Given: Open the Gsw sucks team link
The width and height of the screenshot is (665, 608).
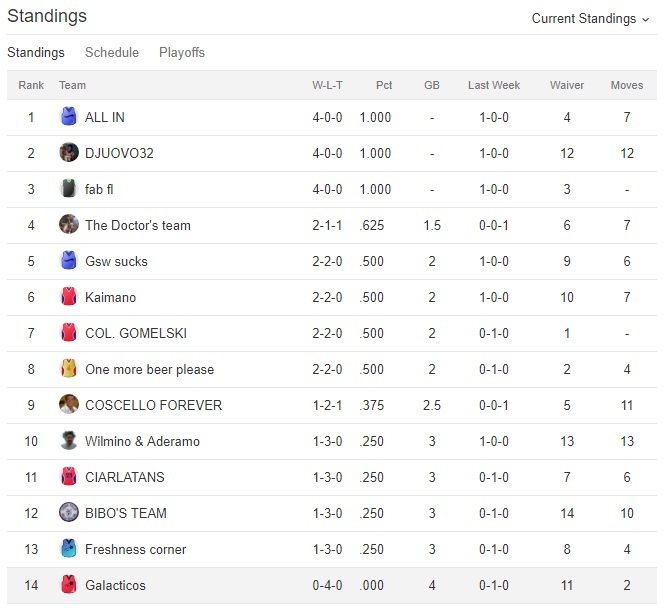Looking at the screenshot, I should click(116, 261).
